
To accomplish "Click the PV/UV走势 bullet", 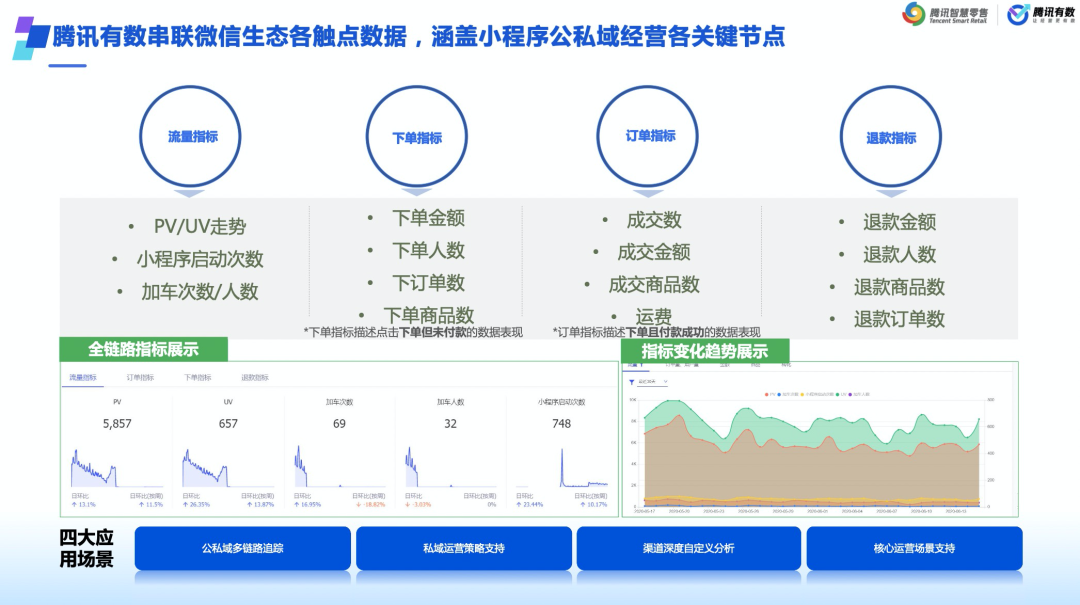I will coord(200,226).
